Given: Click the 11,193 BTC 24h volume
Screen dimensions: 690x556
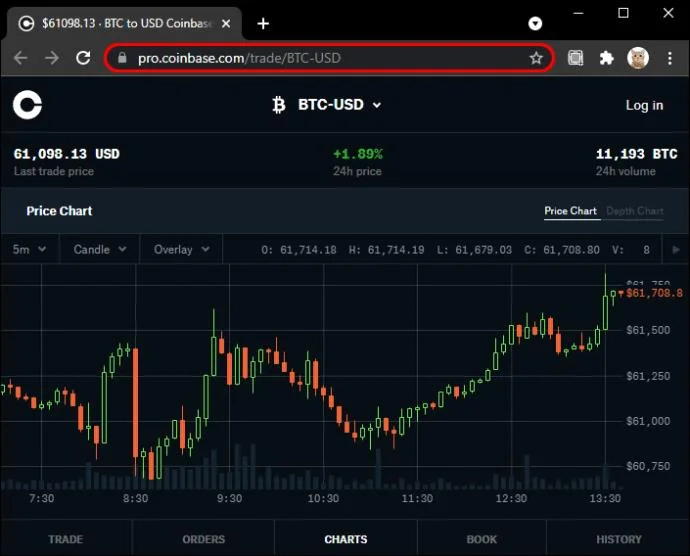Looking at the screenshot, I should pyautogui.click(x=636, y=154).
